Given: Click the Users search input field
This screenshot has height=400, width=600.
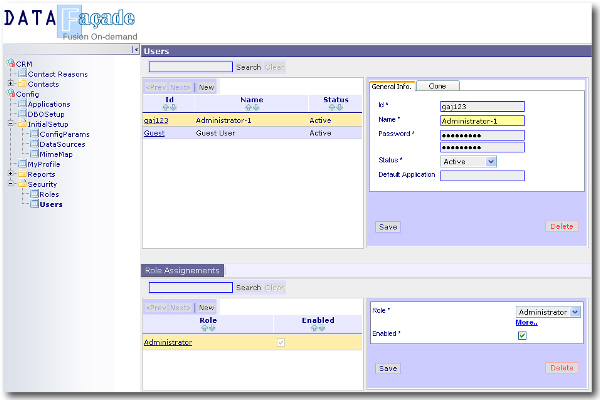Looking at the screenshot, I should [x=190, y=67].
